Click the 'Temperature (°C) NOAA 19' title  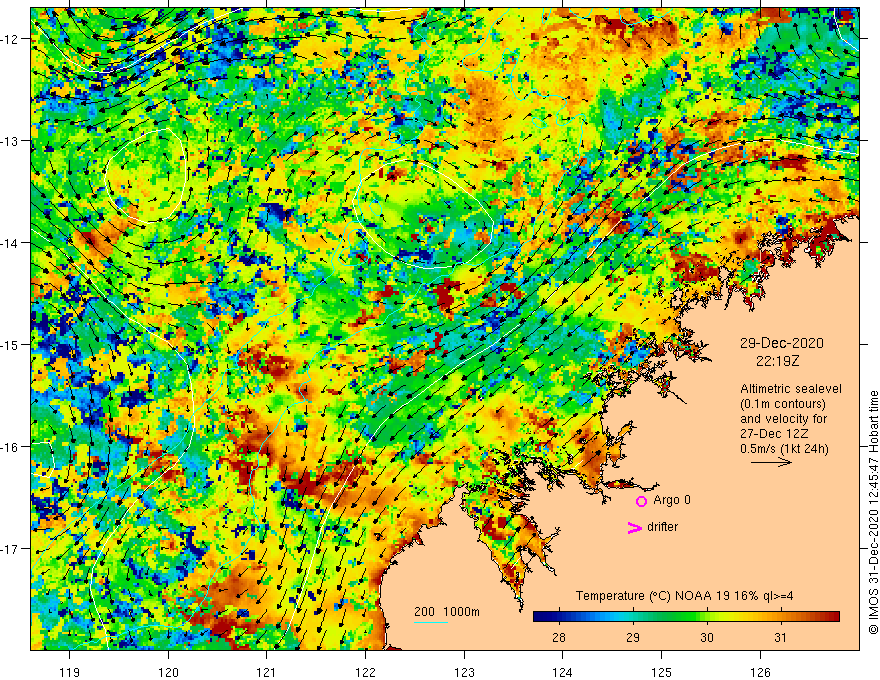point(652,596)
